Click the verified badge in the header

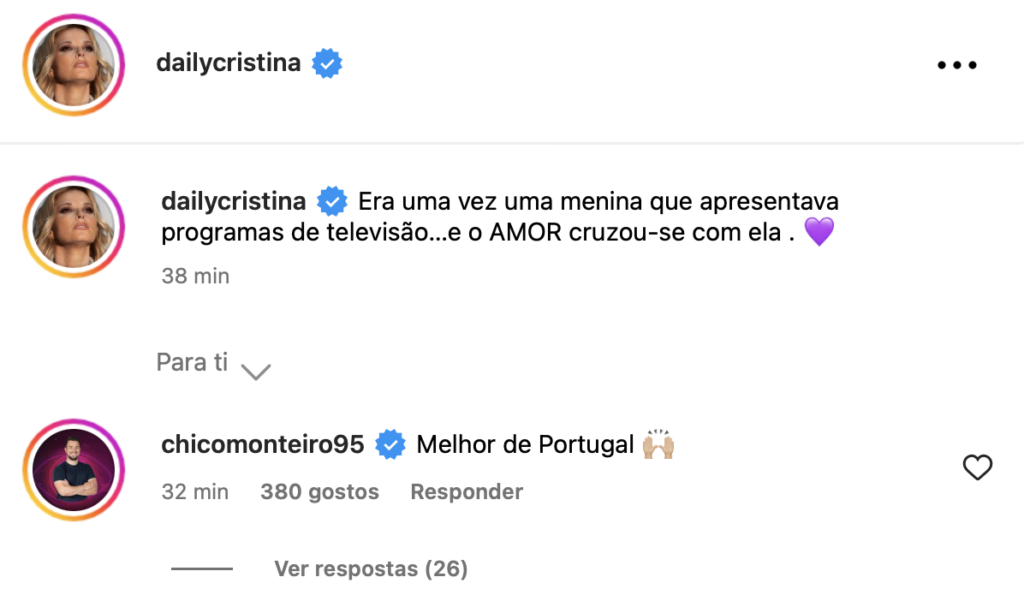327,63
